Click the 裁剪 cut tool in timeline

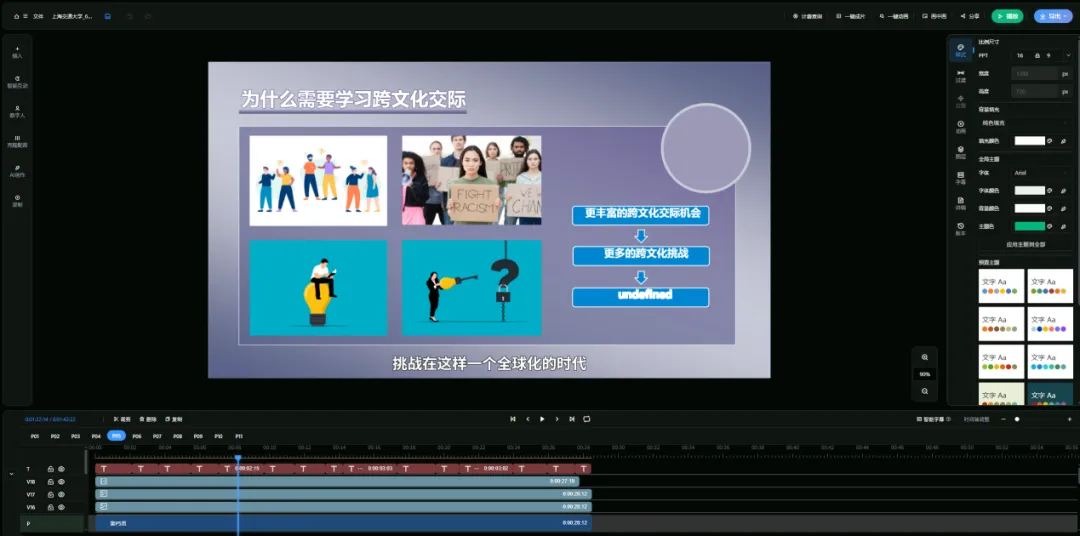click(x=122, y=419)
